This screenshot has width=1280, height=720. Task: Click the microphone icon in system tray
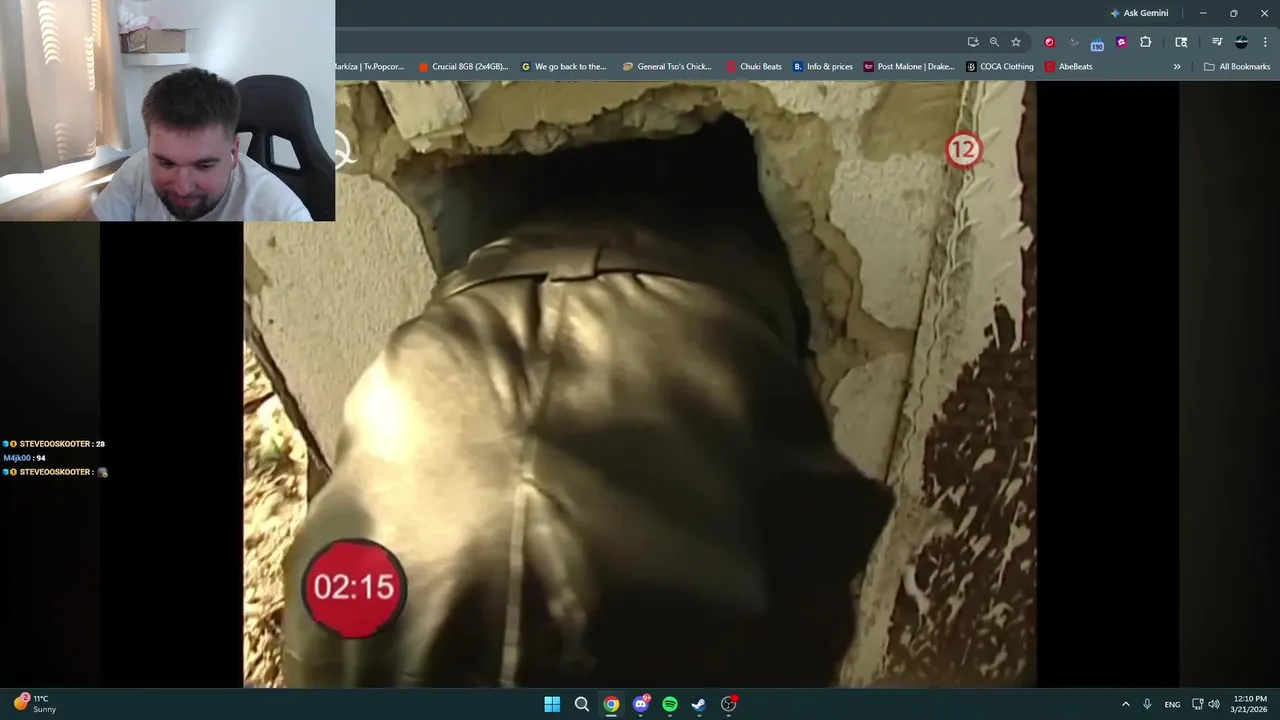pos(1147,705)
